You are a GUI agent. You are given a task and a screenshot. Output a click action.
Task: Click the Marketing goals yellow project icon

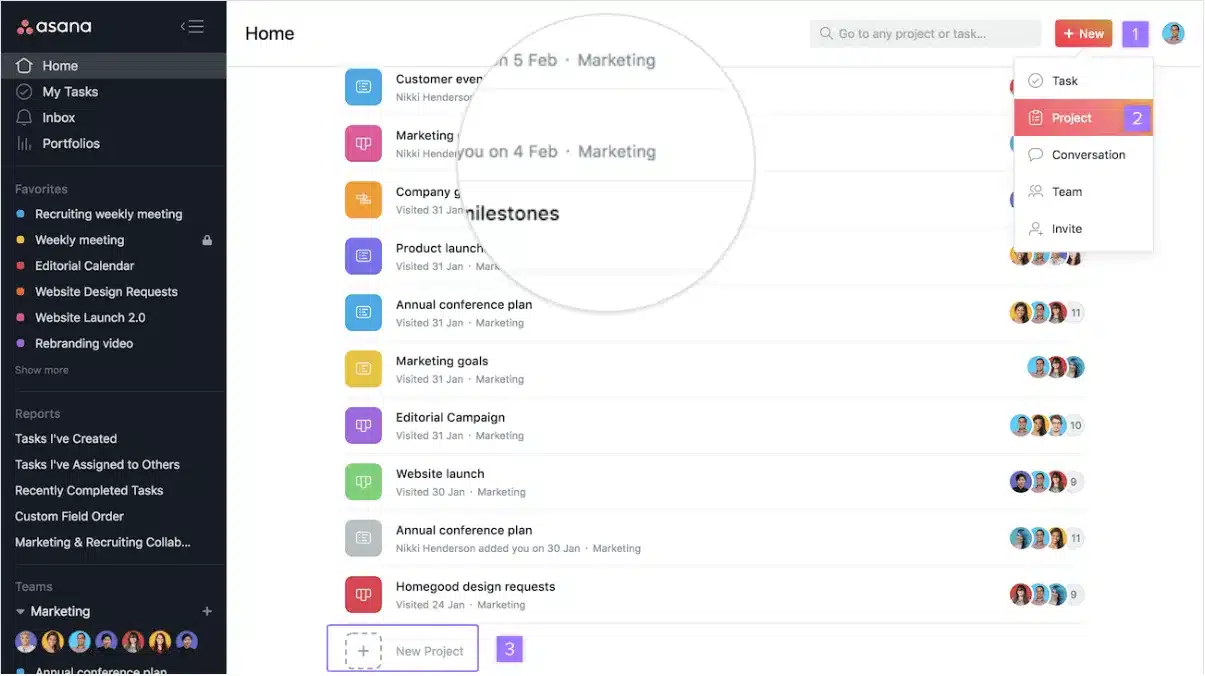click(x=362, y=368)
